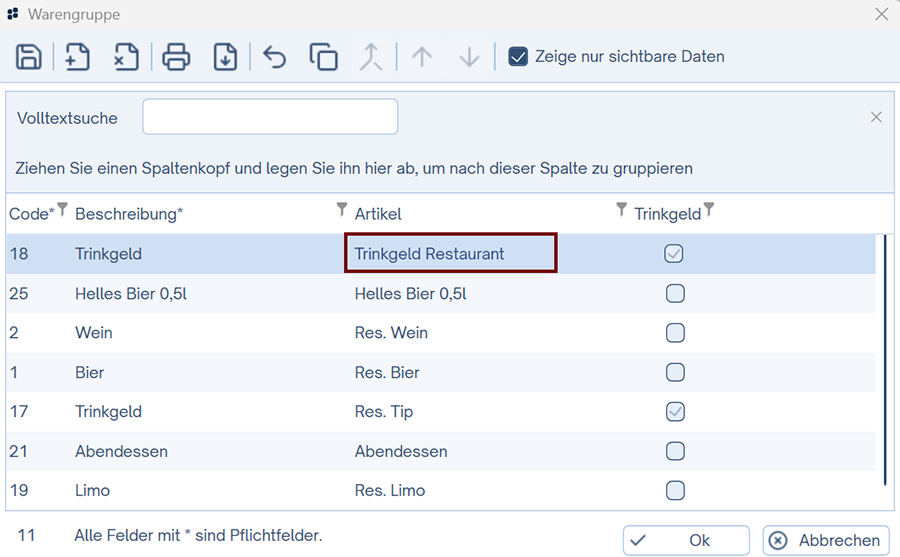This screenshot has width=900, height=557.
Task: Click the export download icon
Action: click(225, 57)
